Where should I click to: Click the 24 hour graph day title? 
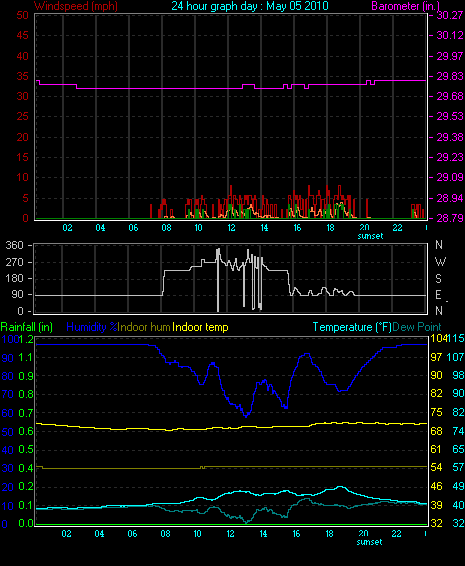[250, 6]
